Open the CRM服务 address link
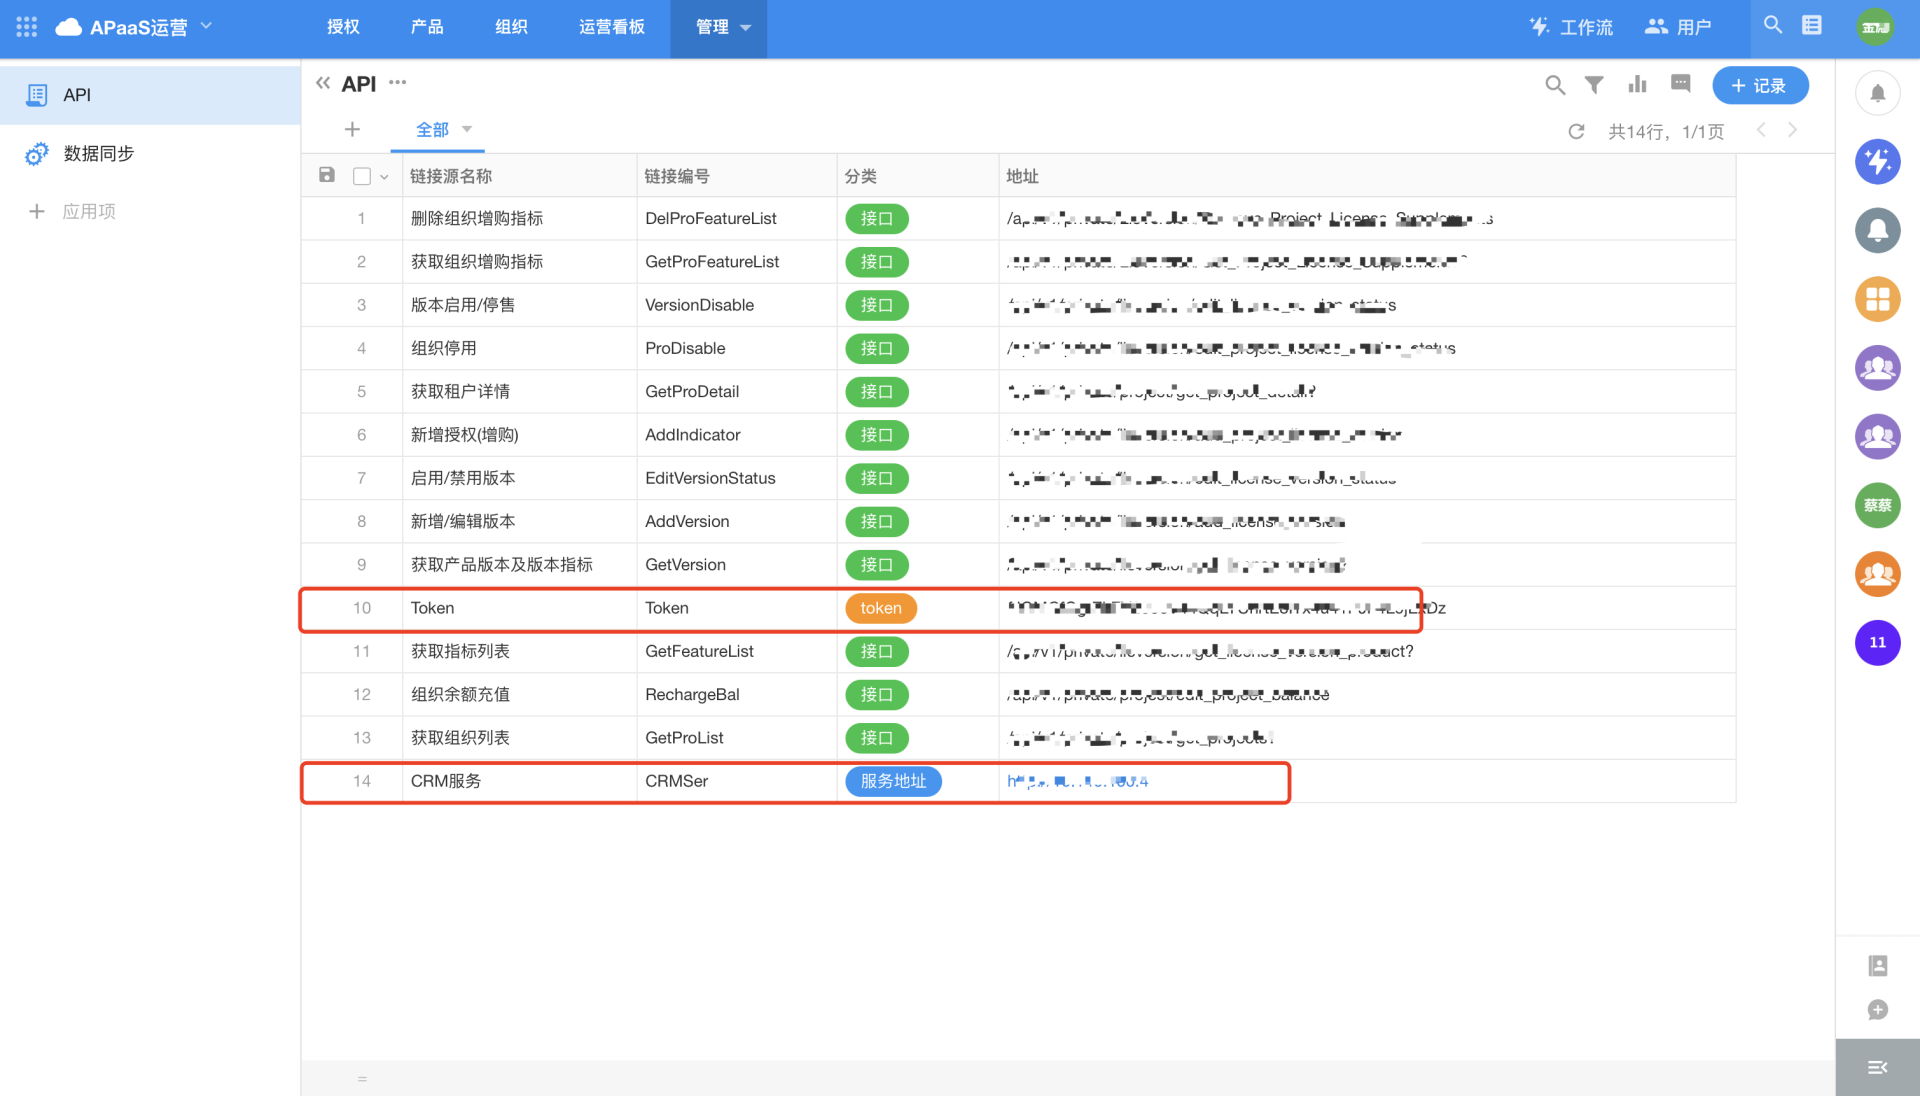The width and height of the screenshot is (1920, 1096). tap(1077, 781)
